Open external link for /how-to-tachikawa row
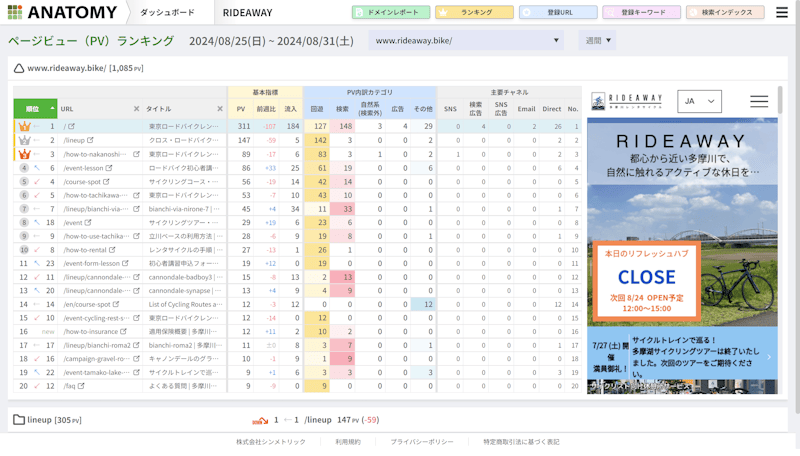800x456 pixels. pyautogui.click(x=136, y=195)
